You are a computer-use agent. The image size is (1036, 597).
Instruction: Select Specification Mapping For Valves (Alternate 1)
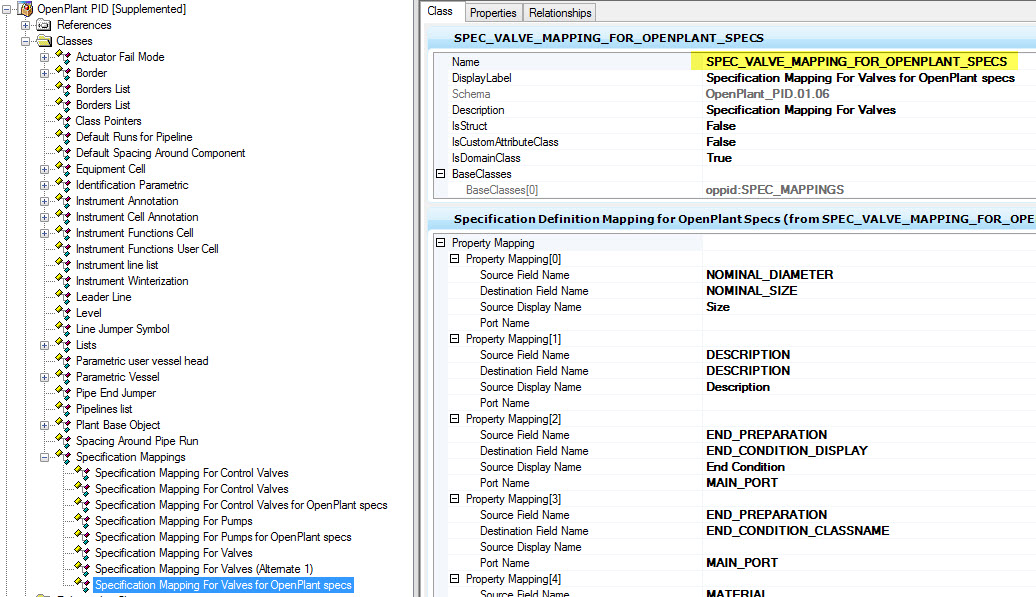tap(204, 569)
